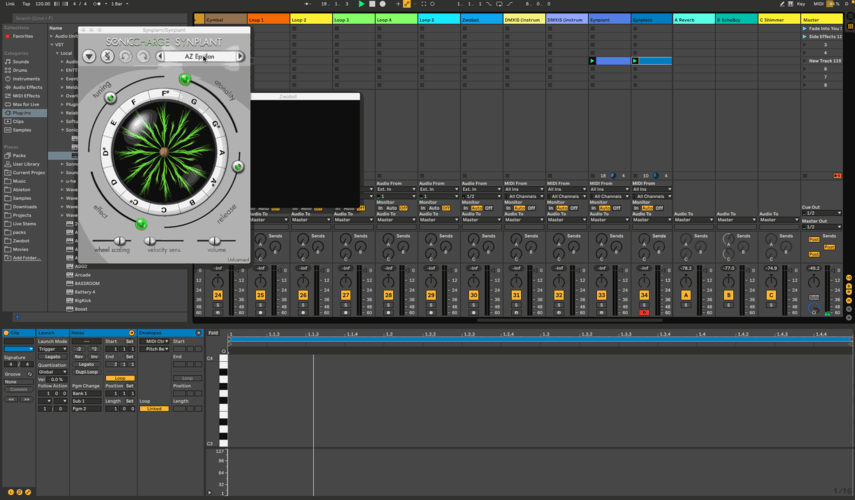855x500 pixels.
Task: Adjust the Synplant volume slider
Action: (x=215, y=240)
